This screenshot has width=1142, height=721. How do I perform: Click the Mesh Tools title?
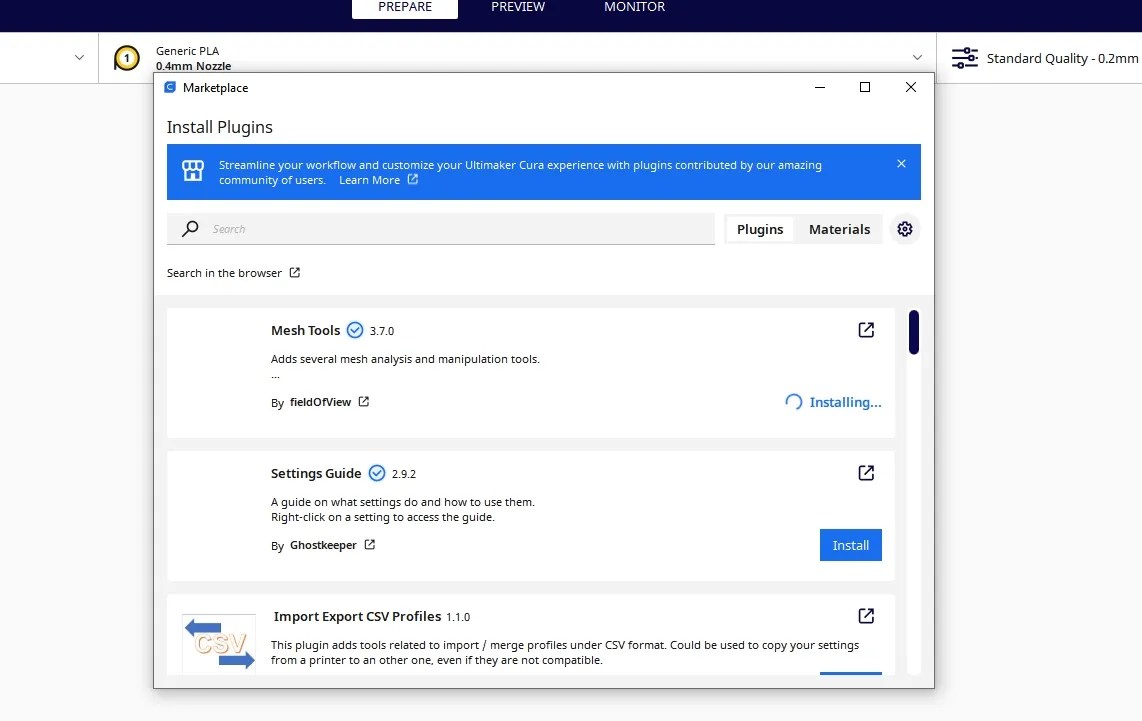click(x=305, y=330)
